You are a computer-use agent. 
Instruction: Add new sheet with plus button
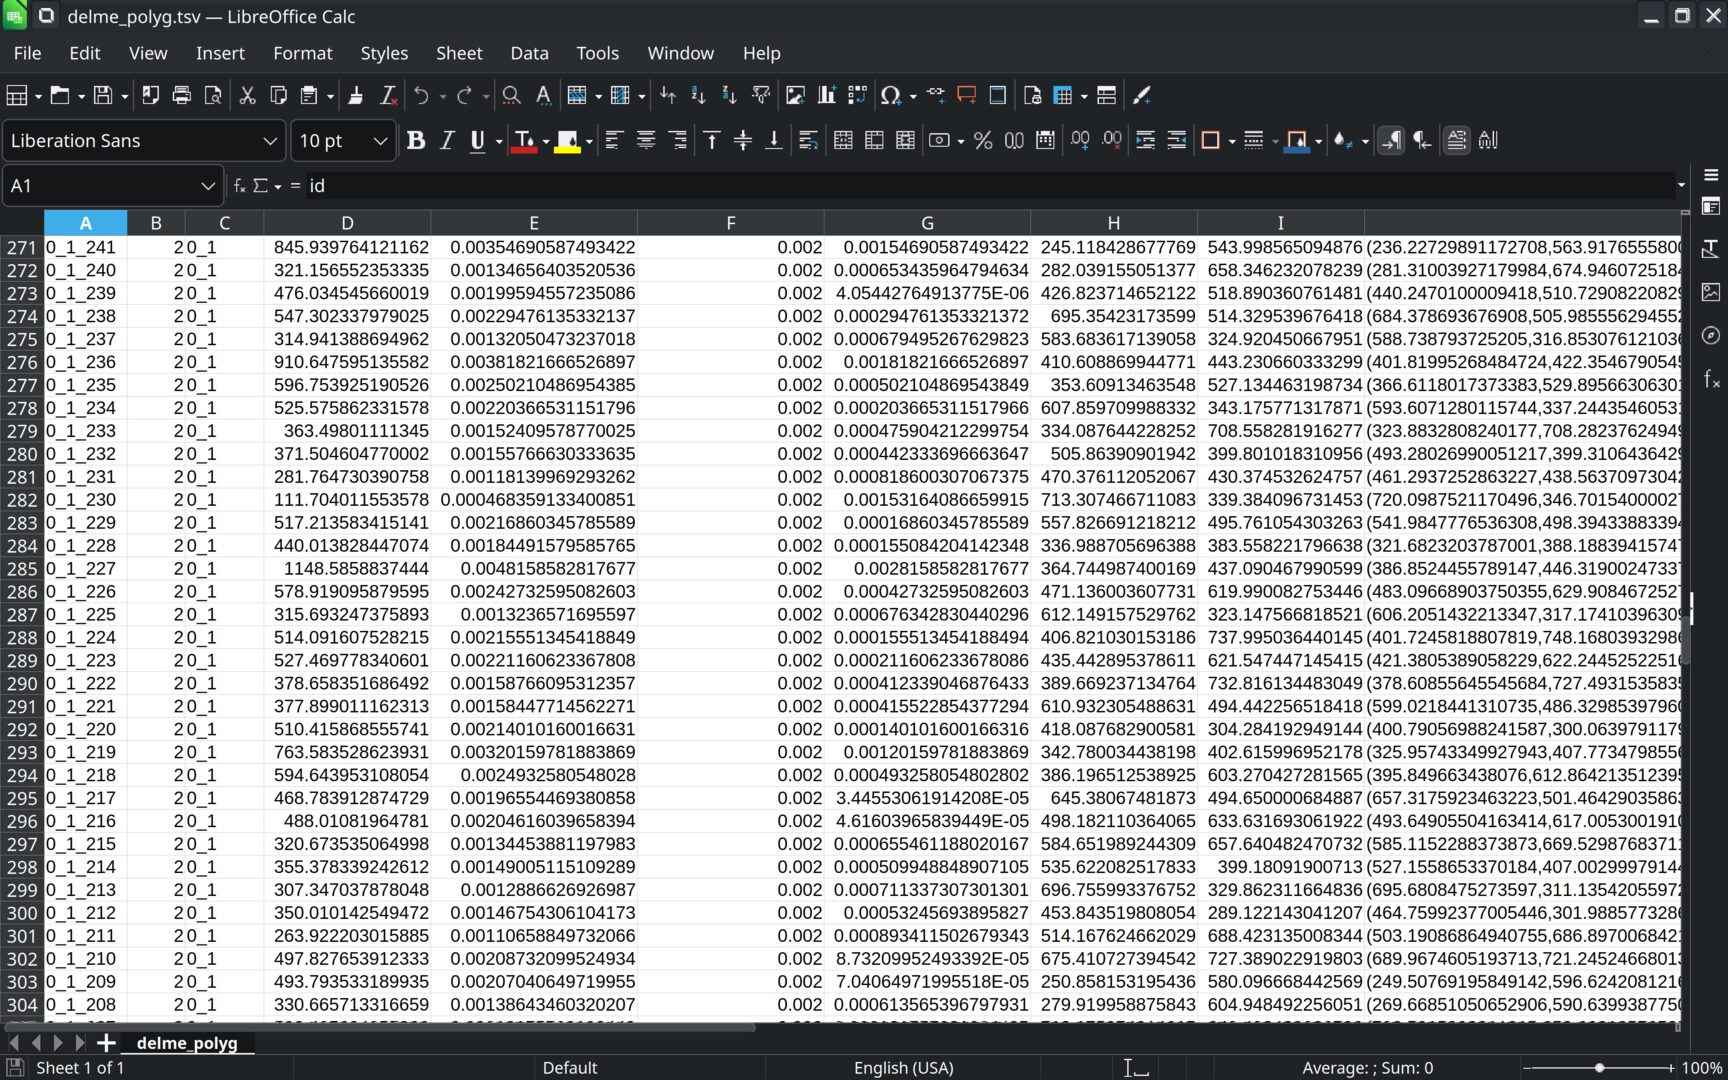[x=106, y=1043]
